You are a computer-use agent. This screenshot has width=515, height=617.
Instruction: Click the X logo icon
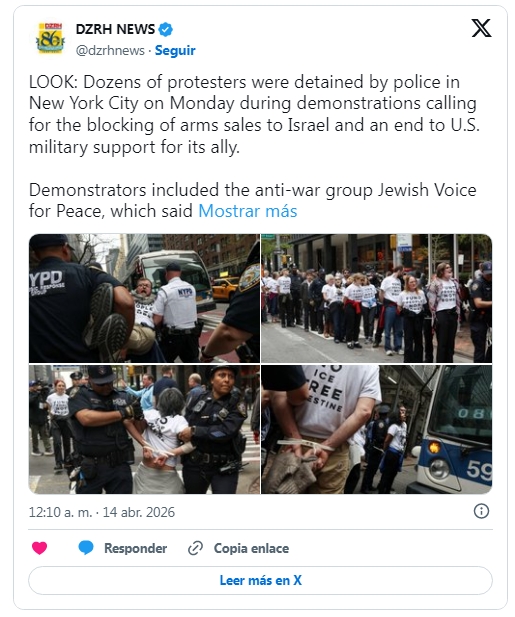481,28
